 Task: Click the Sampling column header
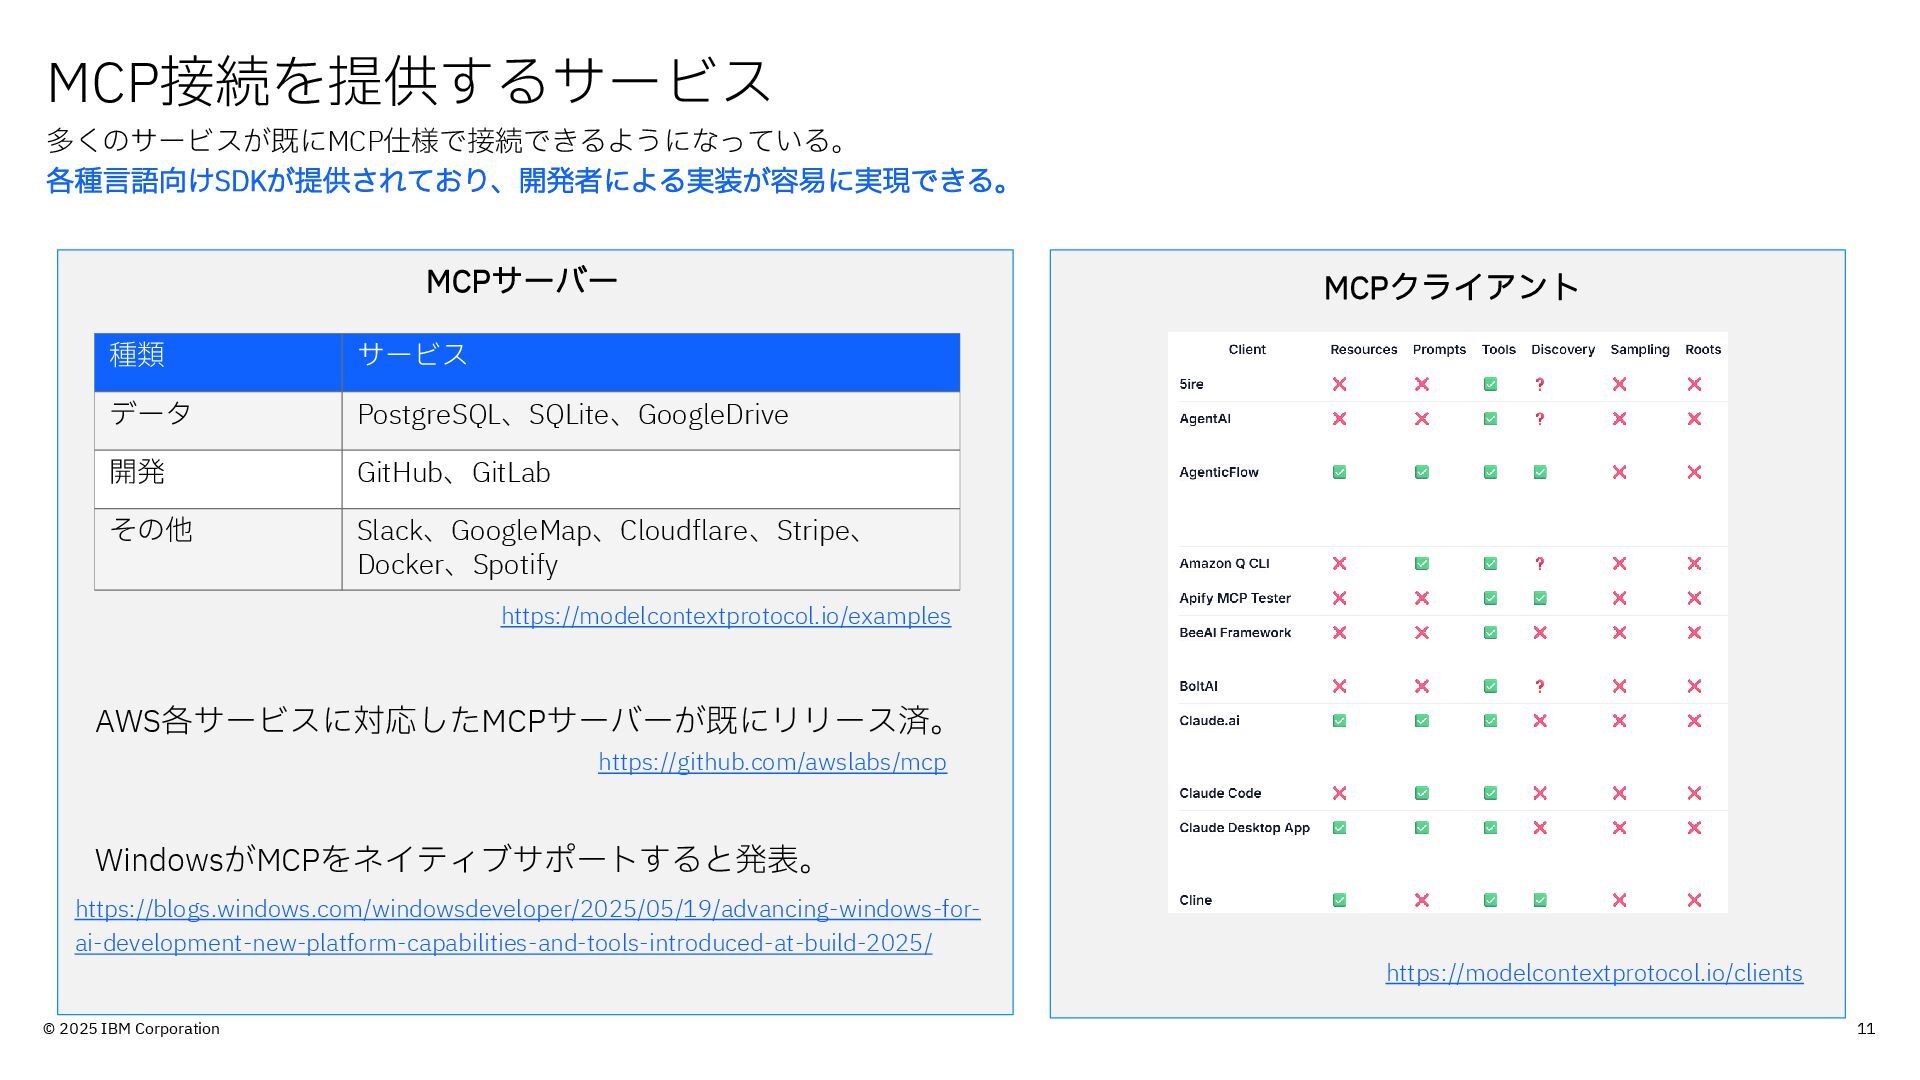pos(1639,349)
